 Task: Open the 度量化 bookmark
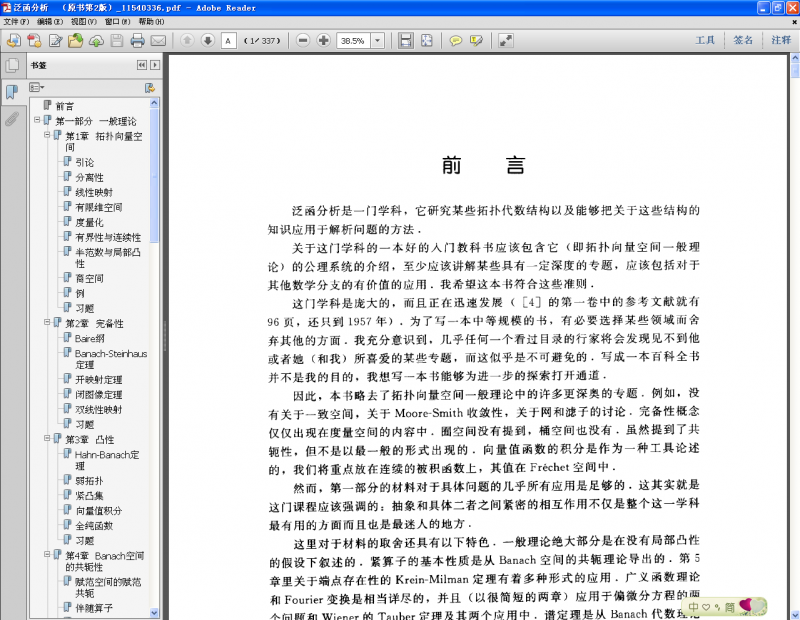click(89, 222)
